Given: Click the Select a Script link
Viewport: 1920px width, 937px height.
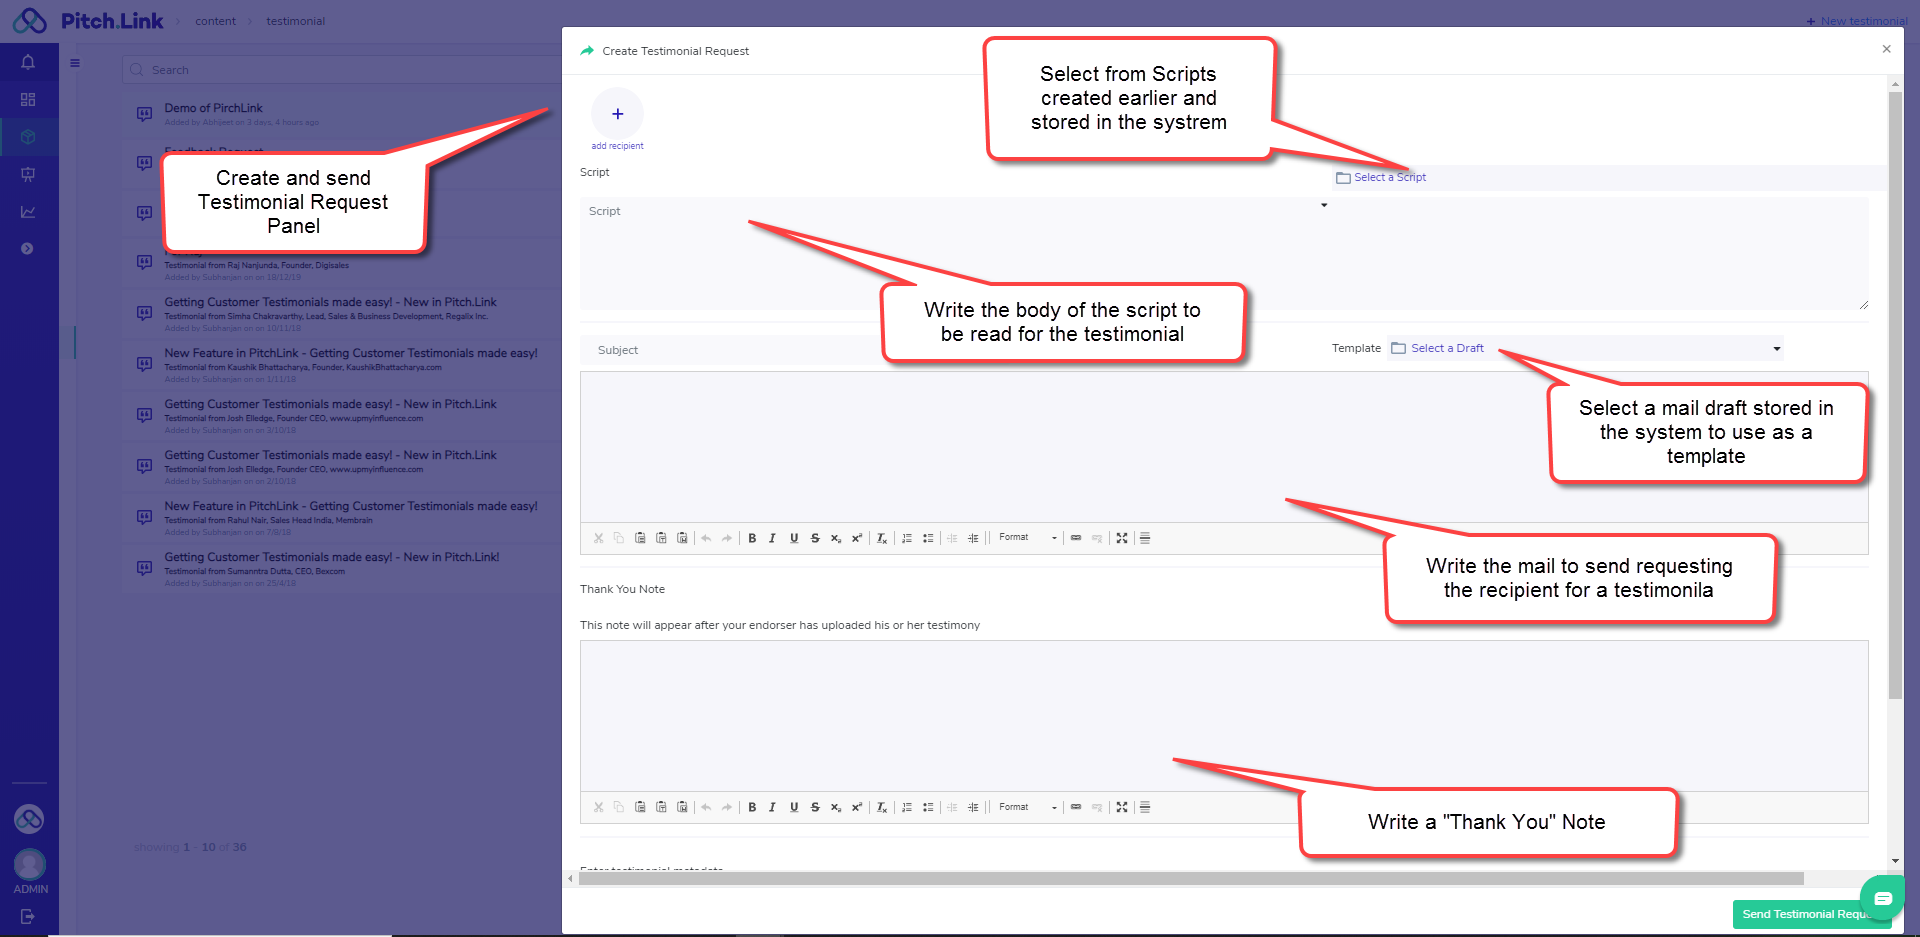Looking at the screenshot, I should pos(1389,178).
